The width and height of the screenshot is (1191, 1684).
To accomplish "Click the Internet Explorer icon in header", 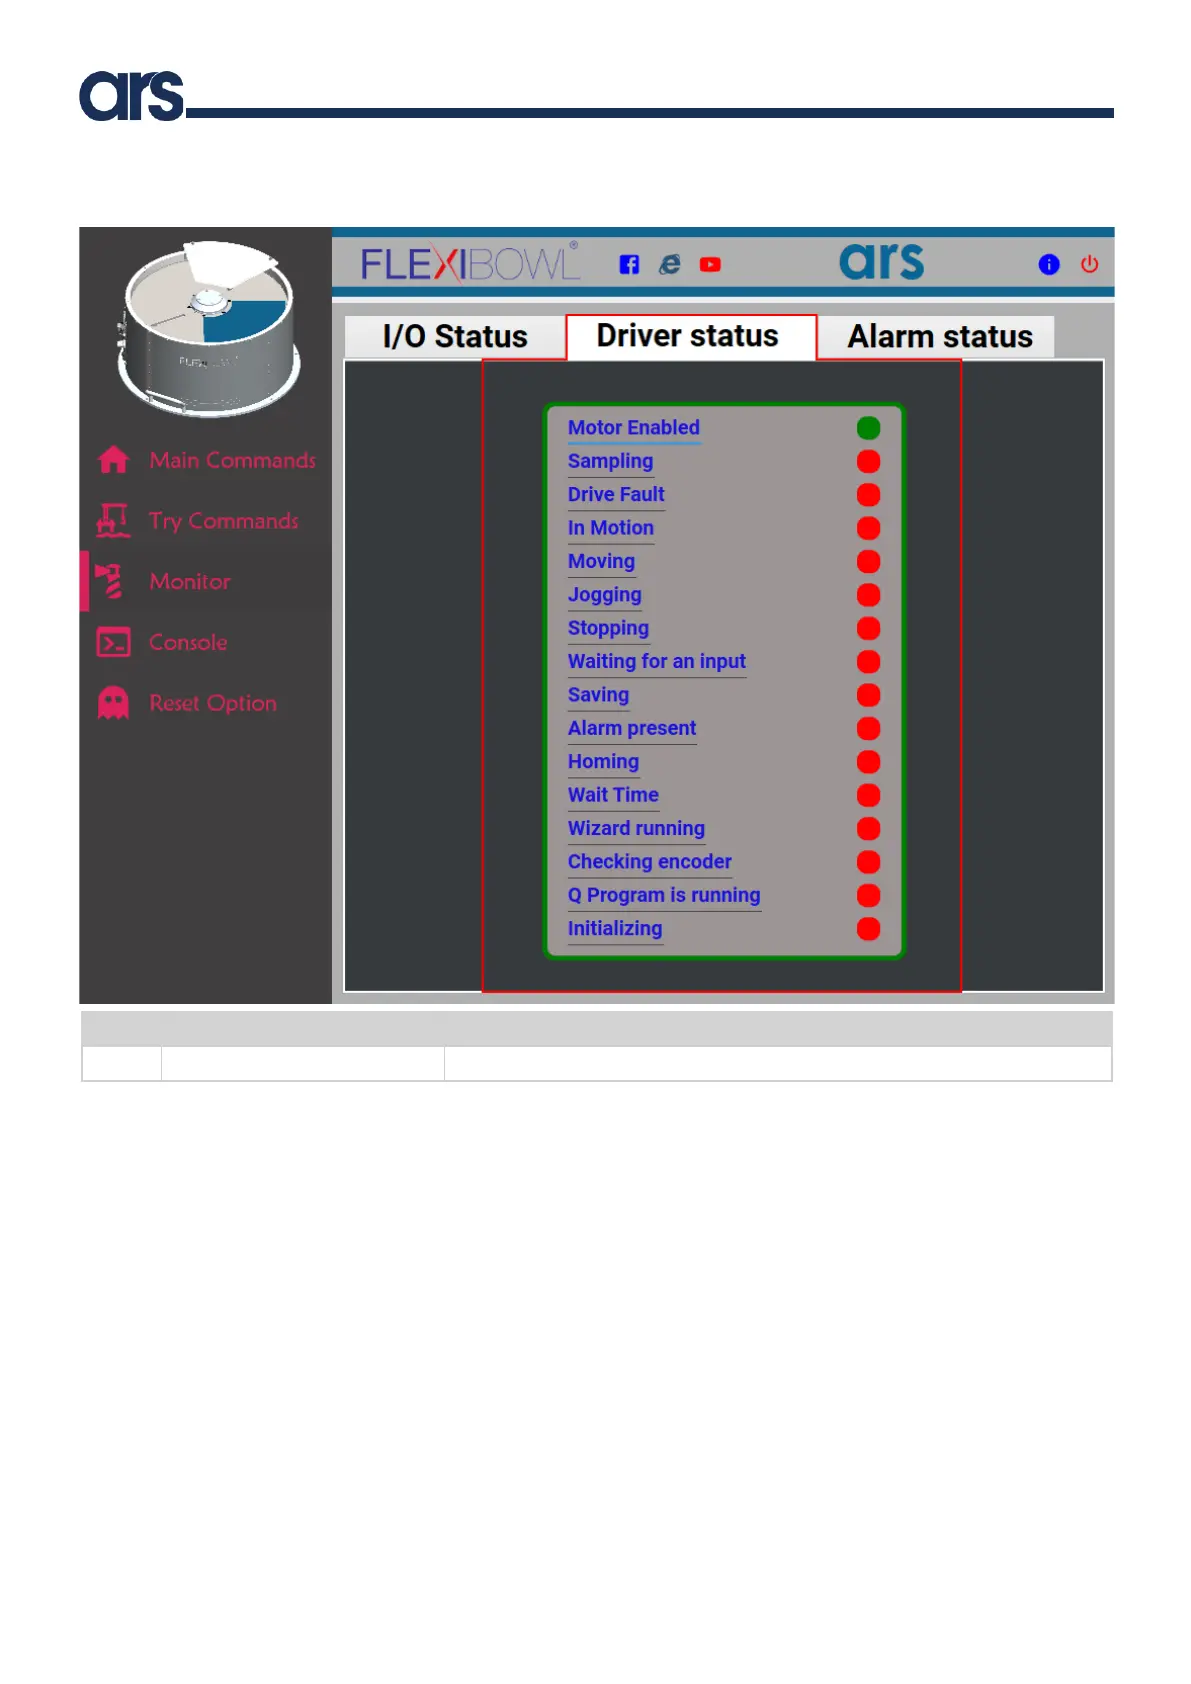I will (670, 264).
